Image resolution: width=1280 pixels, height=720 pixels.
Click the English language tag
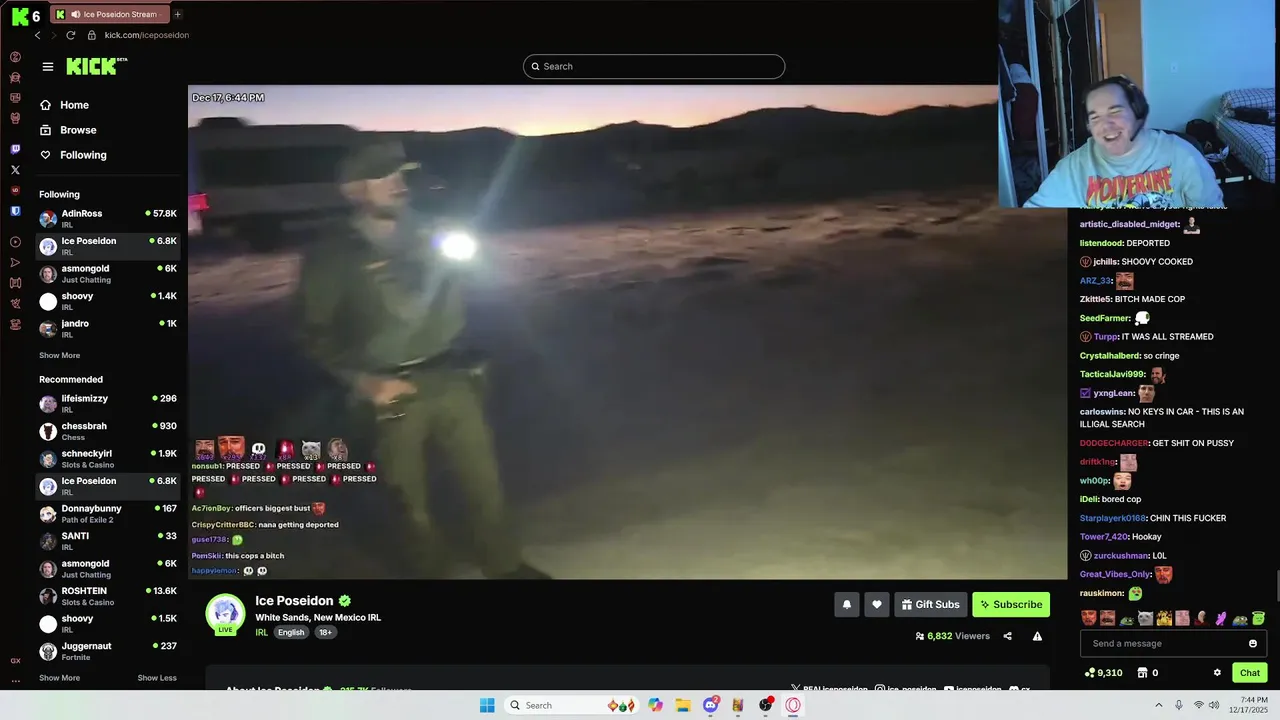tap(291, 632)
